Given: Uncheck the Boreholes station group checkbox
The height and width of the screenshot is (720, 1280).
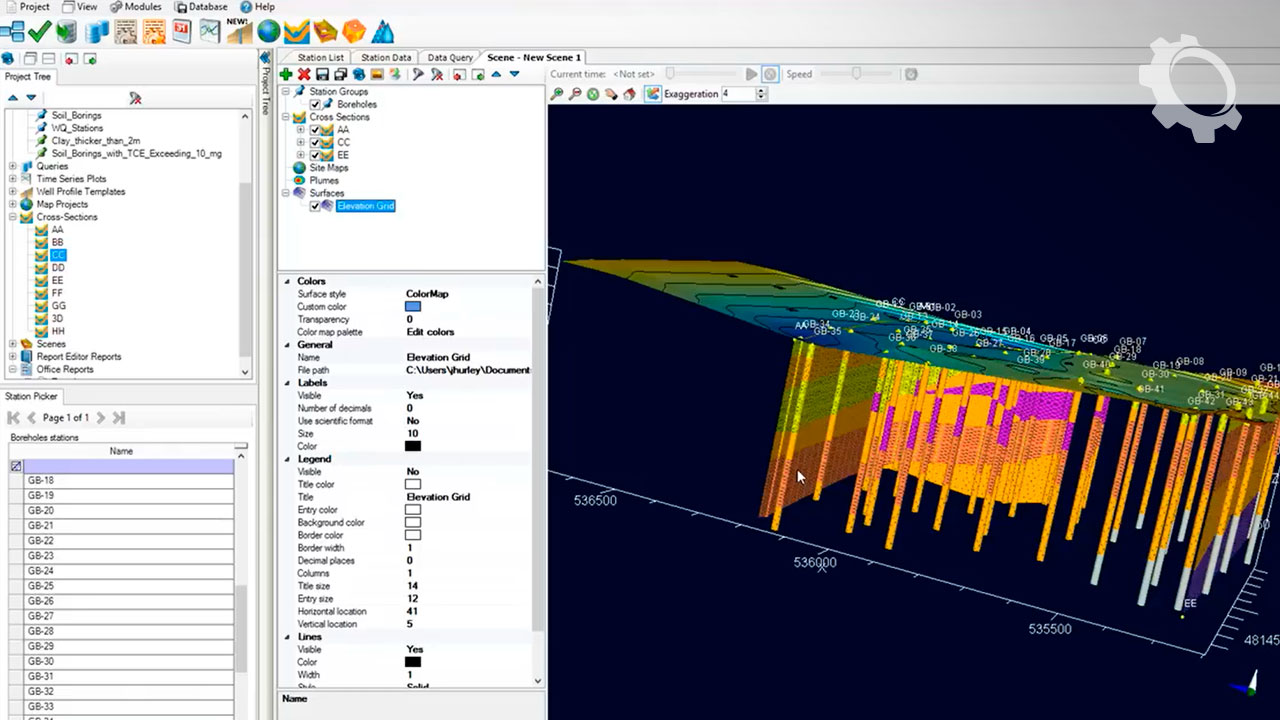Looking at the screenshot, I should click(x=315, y=104).
